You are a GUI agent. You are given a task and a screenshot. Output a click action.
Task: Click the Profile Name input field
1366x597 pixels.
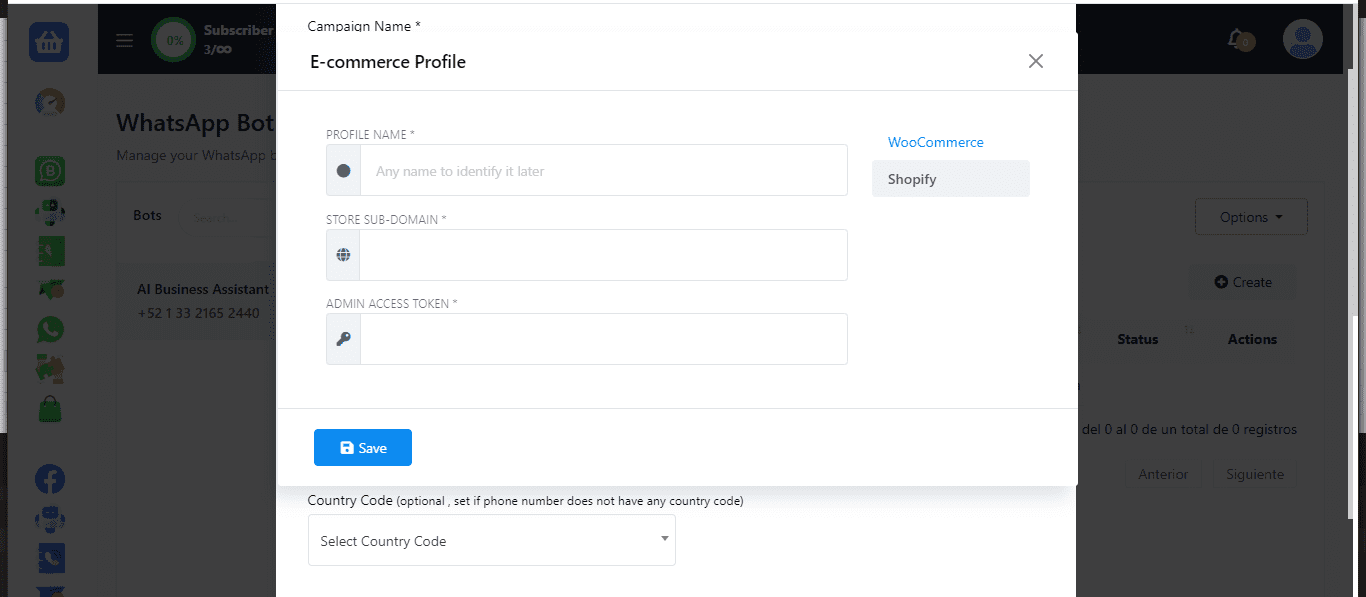click(x=603, y=171)
